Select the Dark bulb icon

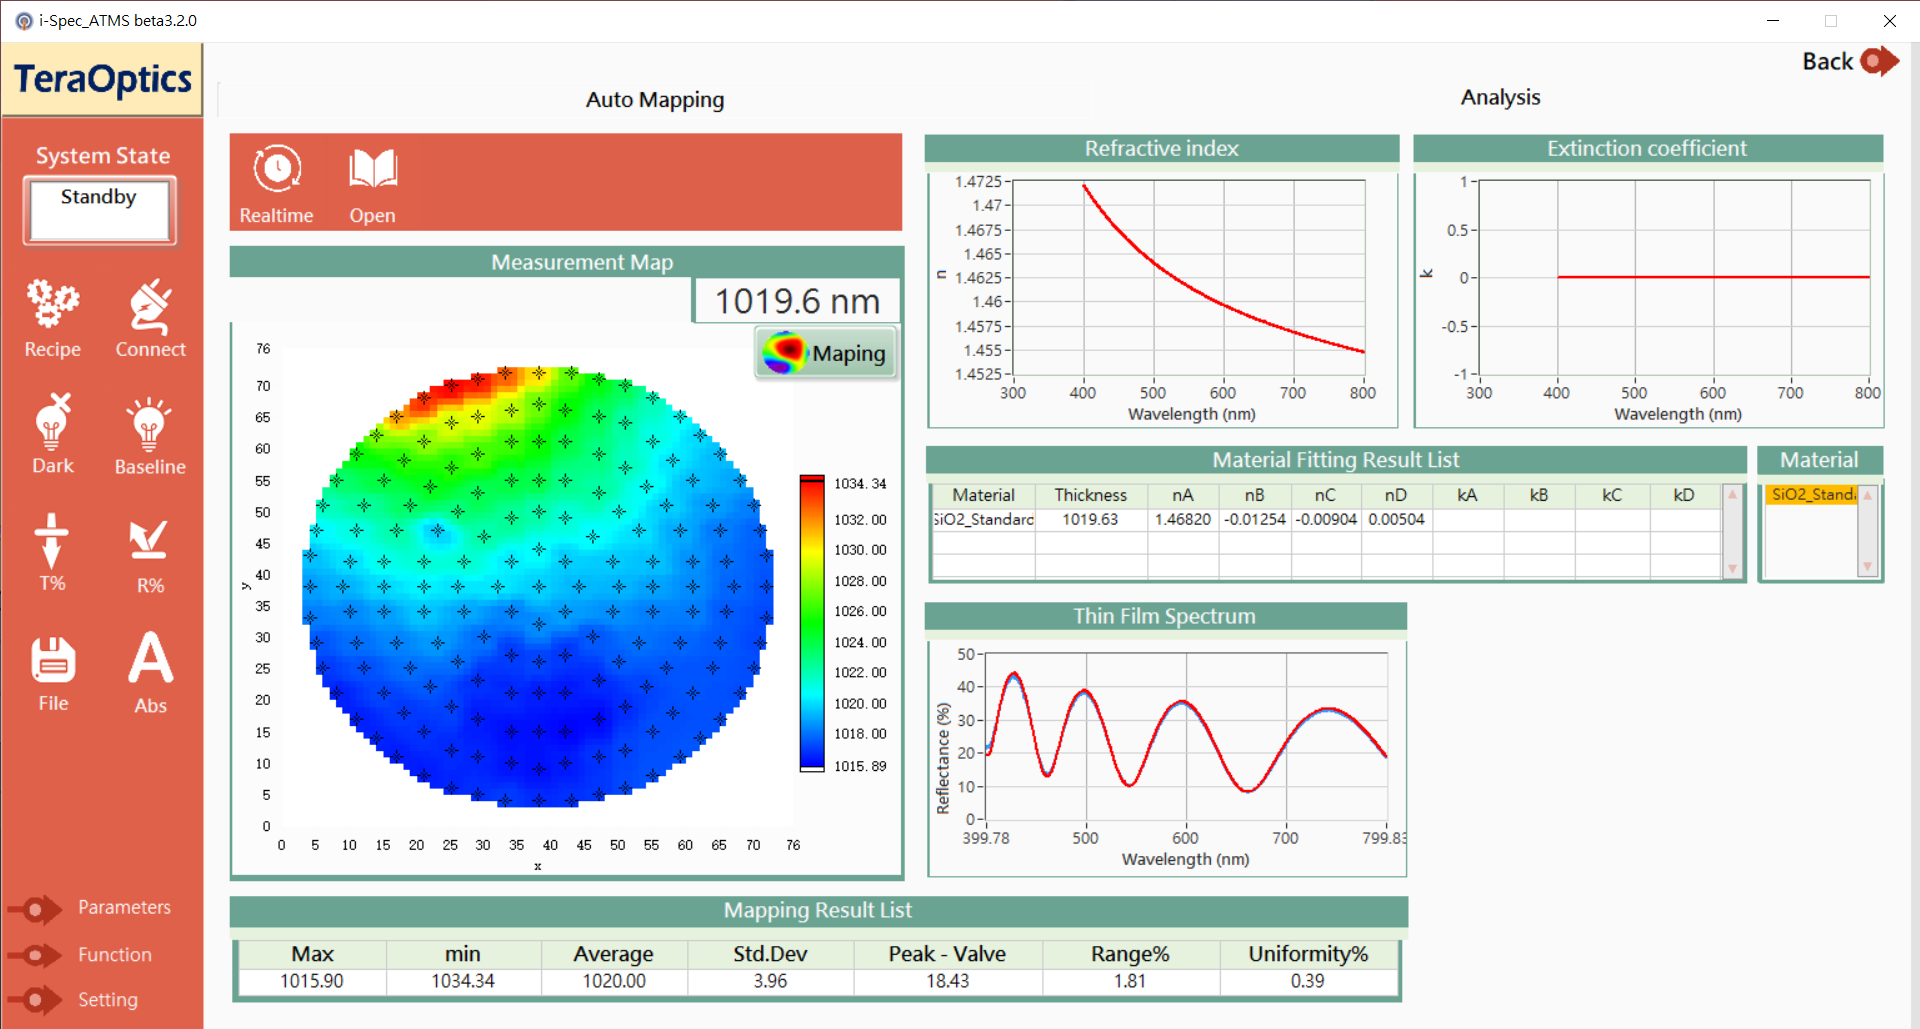coord(52,423)
